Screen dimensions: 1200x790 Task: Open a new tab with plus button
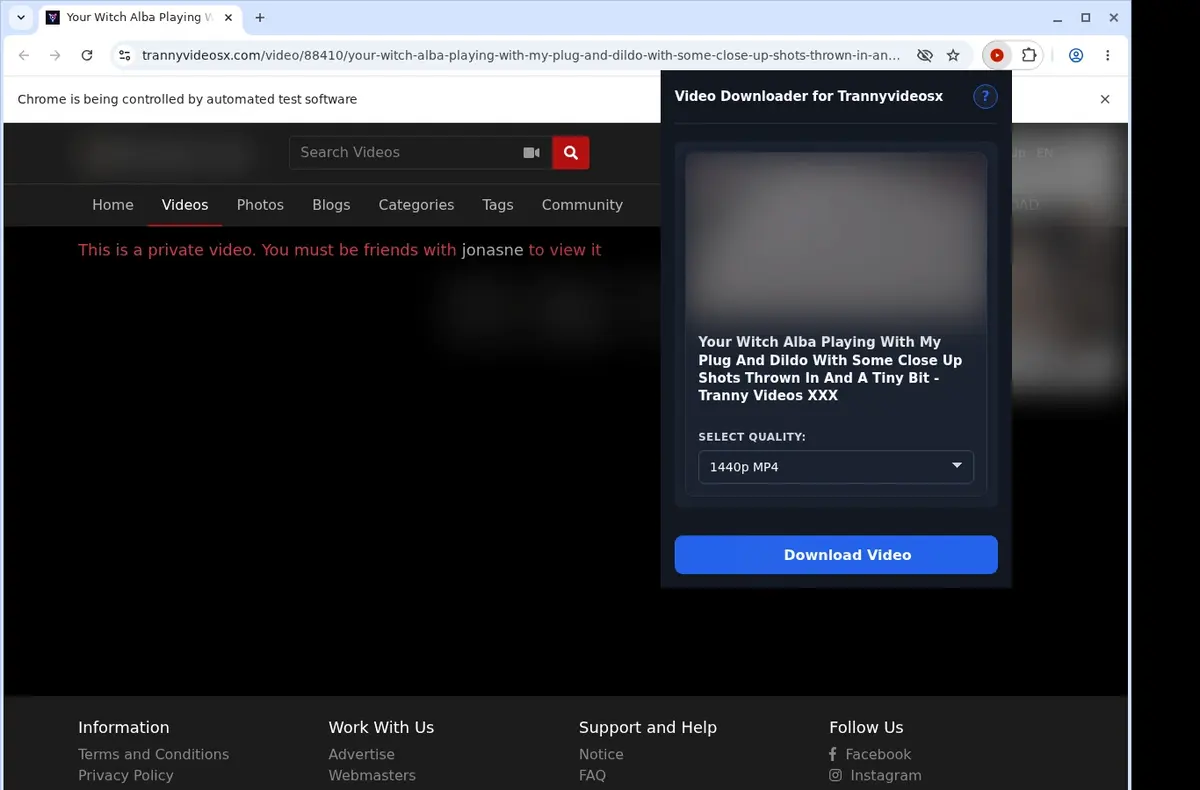[260, 18]
